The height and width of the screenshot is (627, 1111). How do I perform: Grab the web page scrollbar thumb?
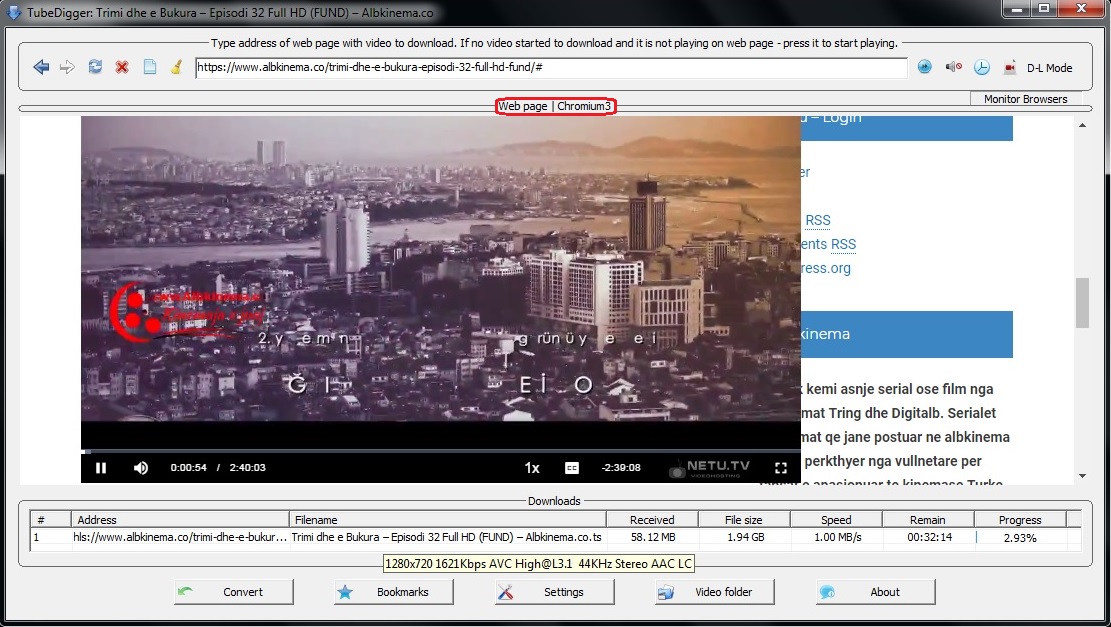[x=1082, y=303]
